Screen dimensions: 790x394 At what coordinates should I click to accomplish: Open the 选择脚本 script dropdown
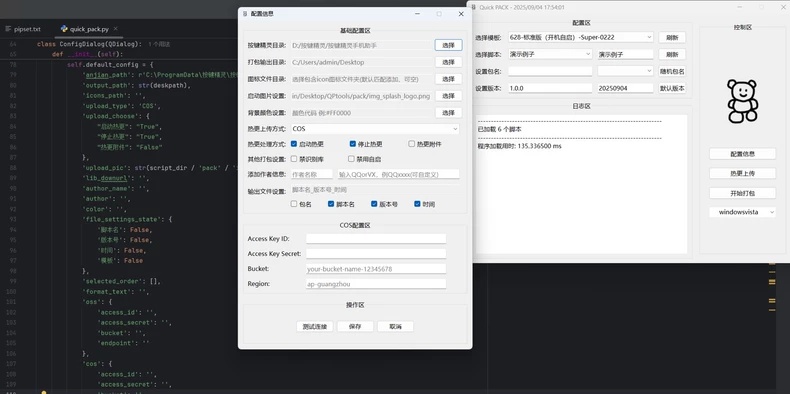click(x=550, y=54)
